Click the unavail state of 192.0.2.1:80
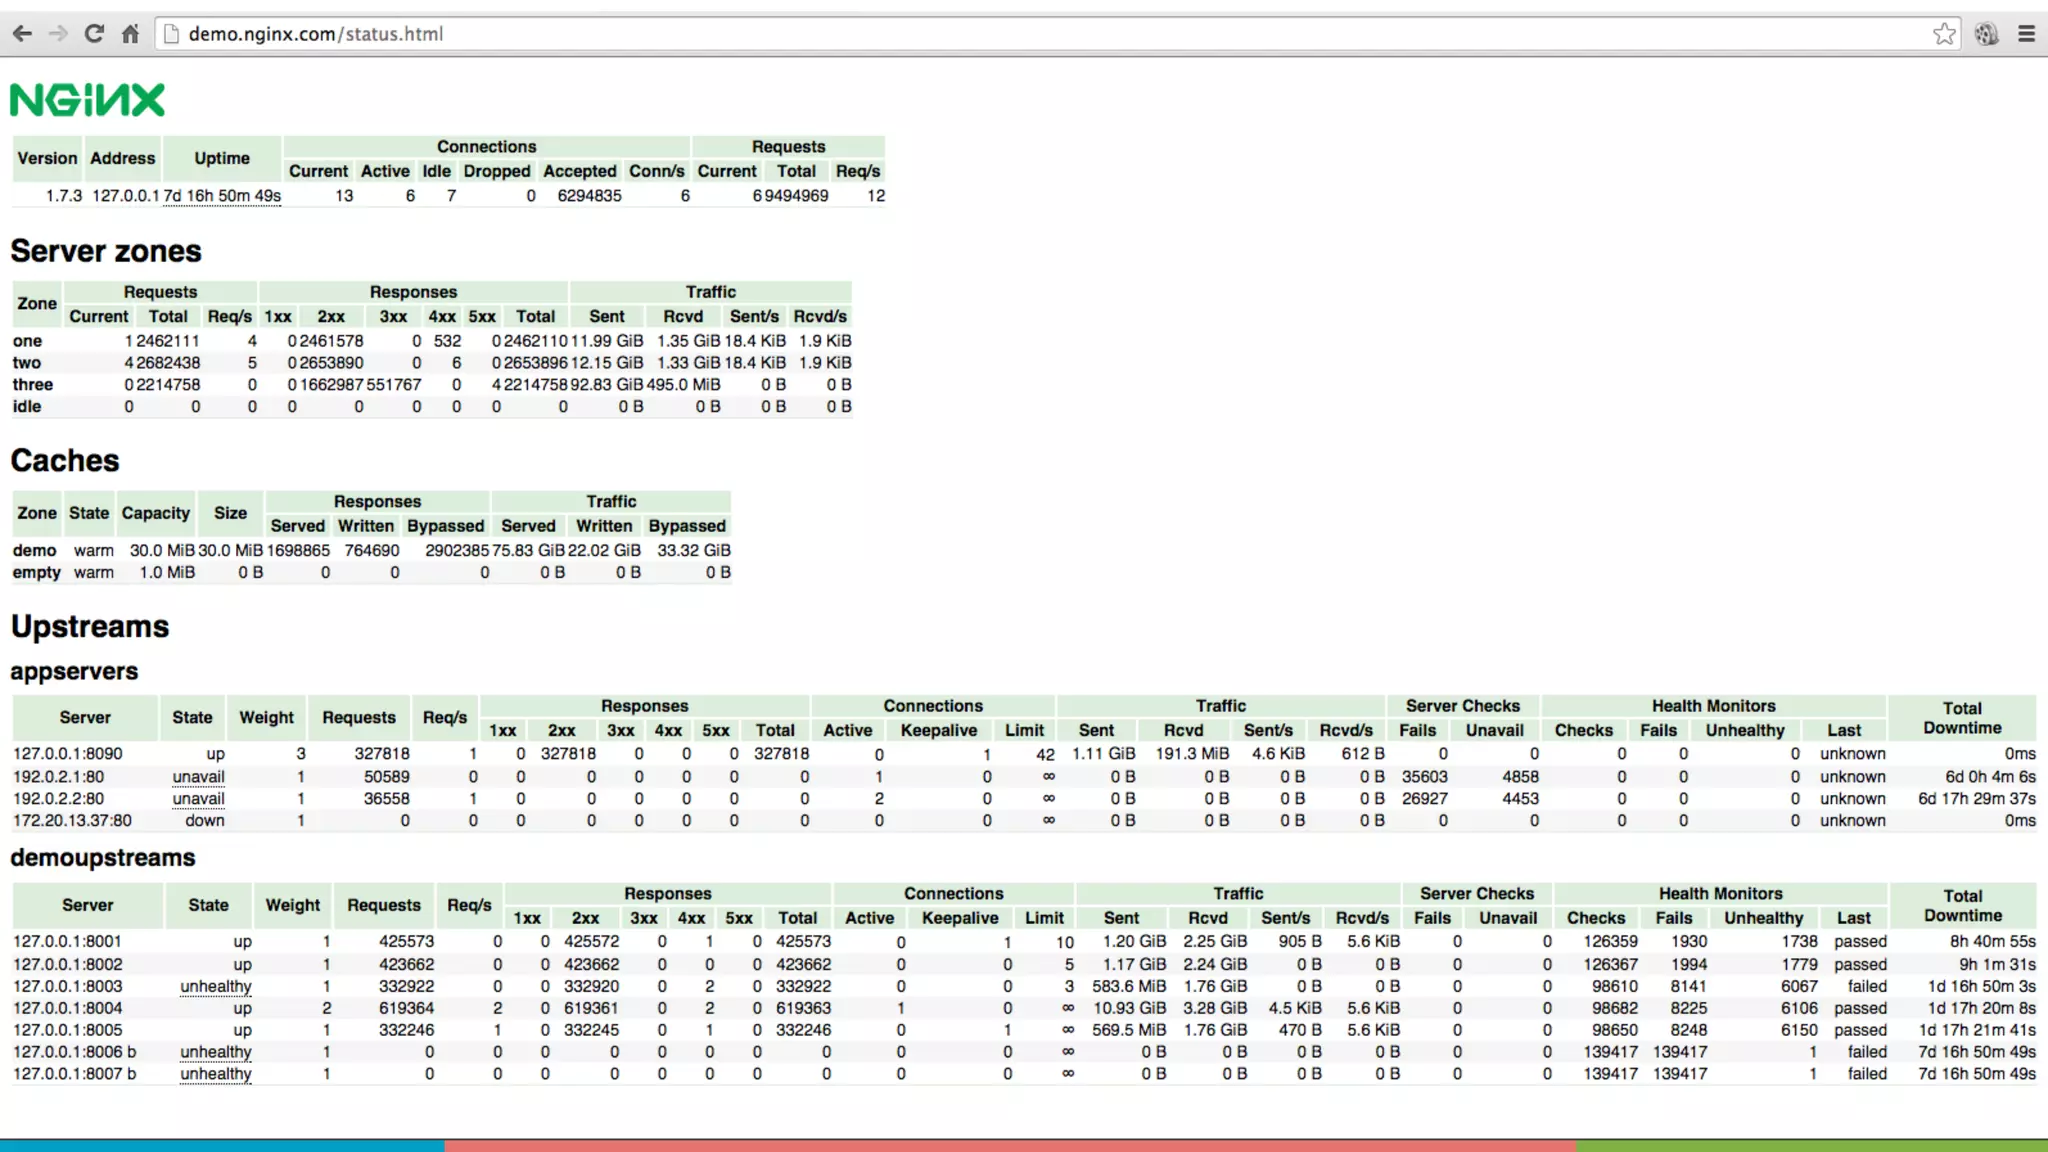This screenshot has width=2048, height=1152. click(198, 777)
